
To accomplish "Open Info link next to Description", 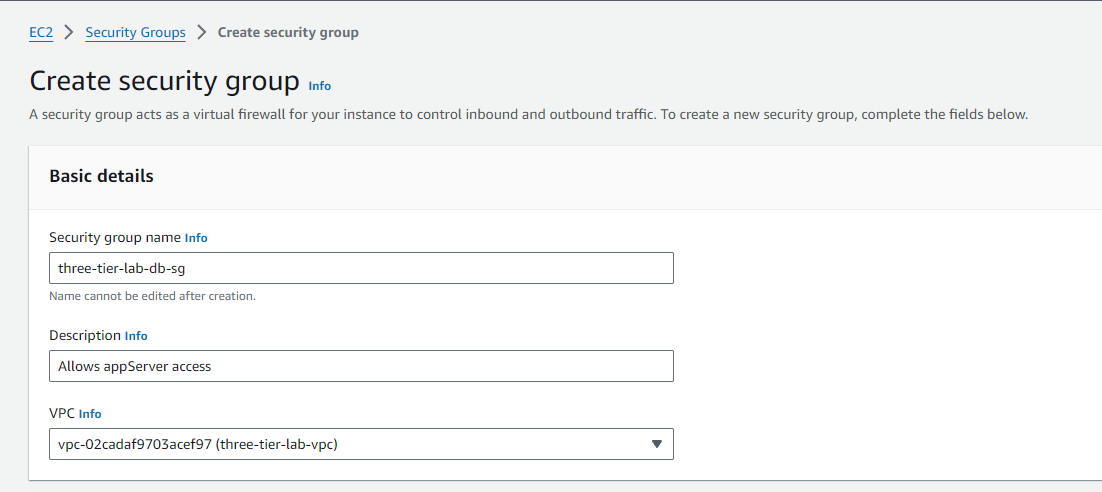I will (x=136, y=336).
